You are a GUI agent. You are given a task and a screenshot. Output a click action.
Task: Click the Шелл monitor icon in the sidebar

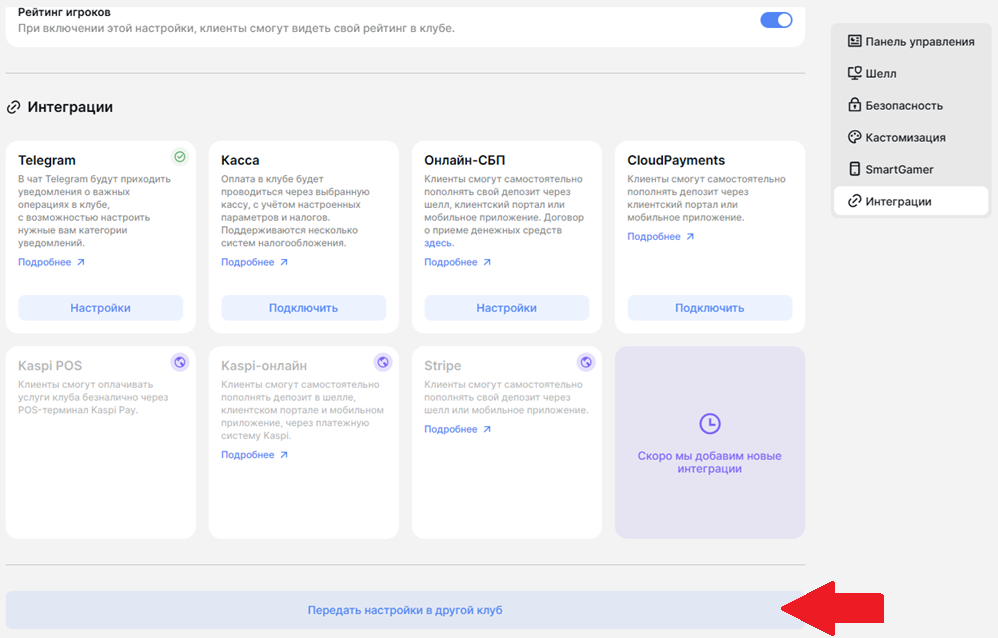(x=855, y=73)
